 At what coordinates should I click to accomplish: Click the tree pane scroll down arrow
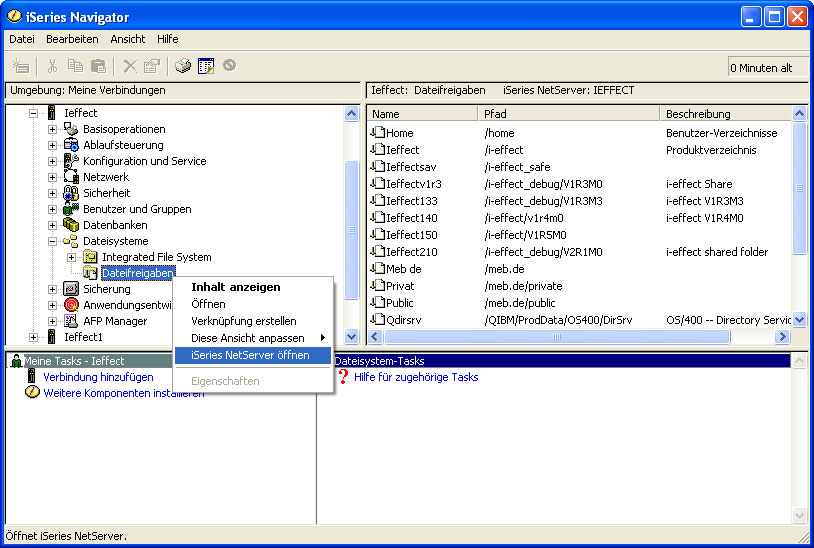tap(351, 338)
